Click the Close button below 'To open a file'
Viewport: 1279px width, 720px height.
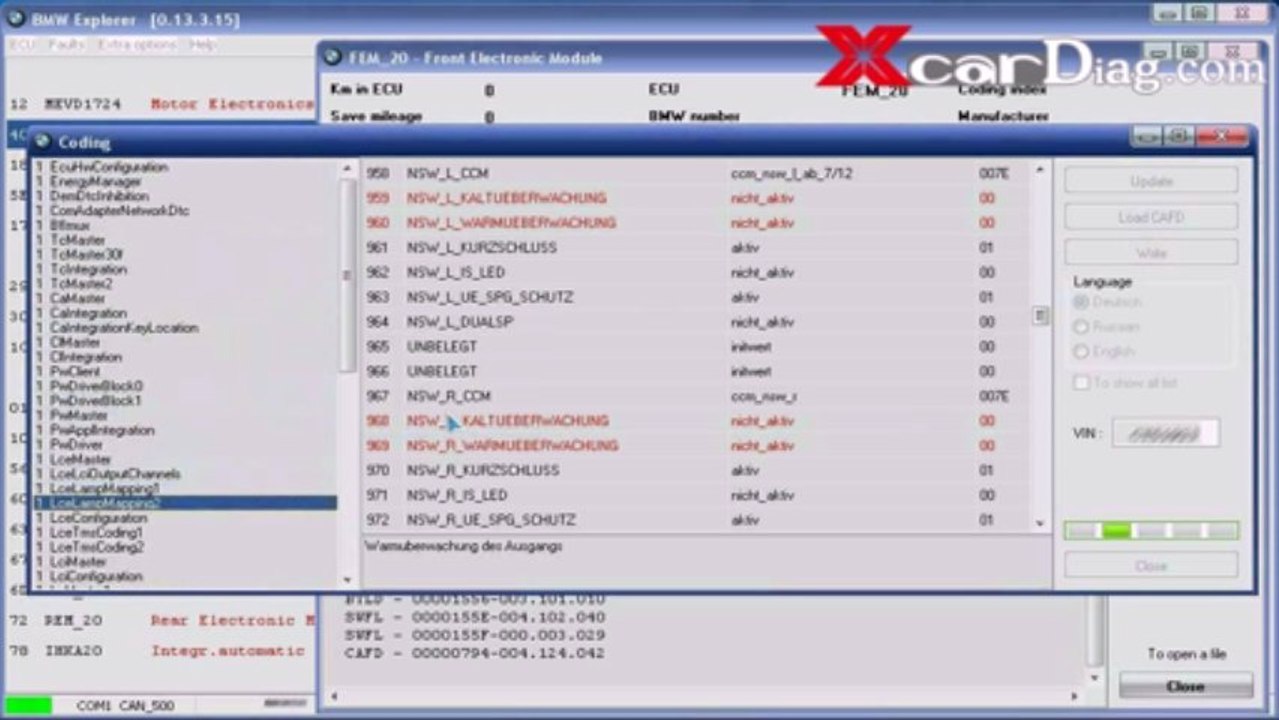1185,686
